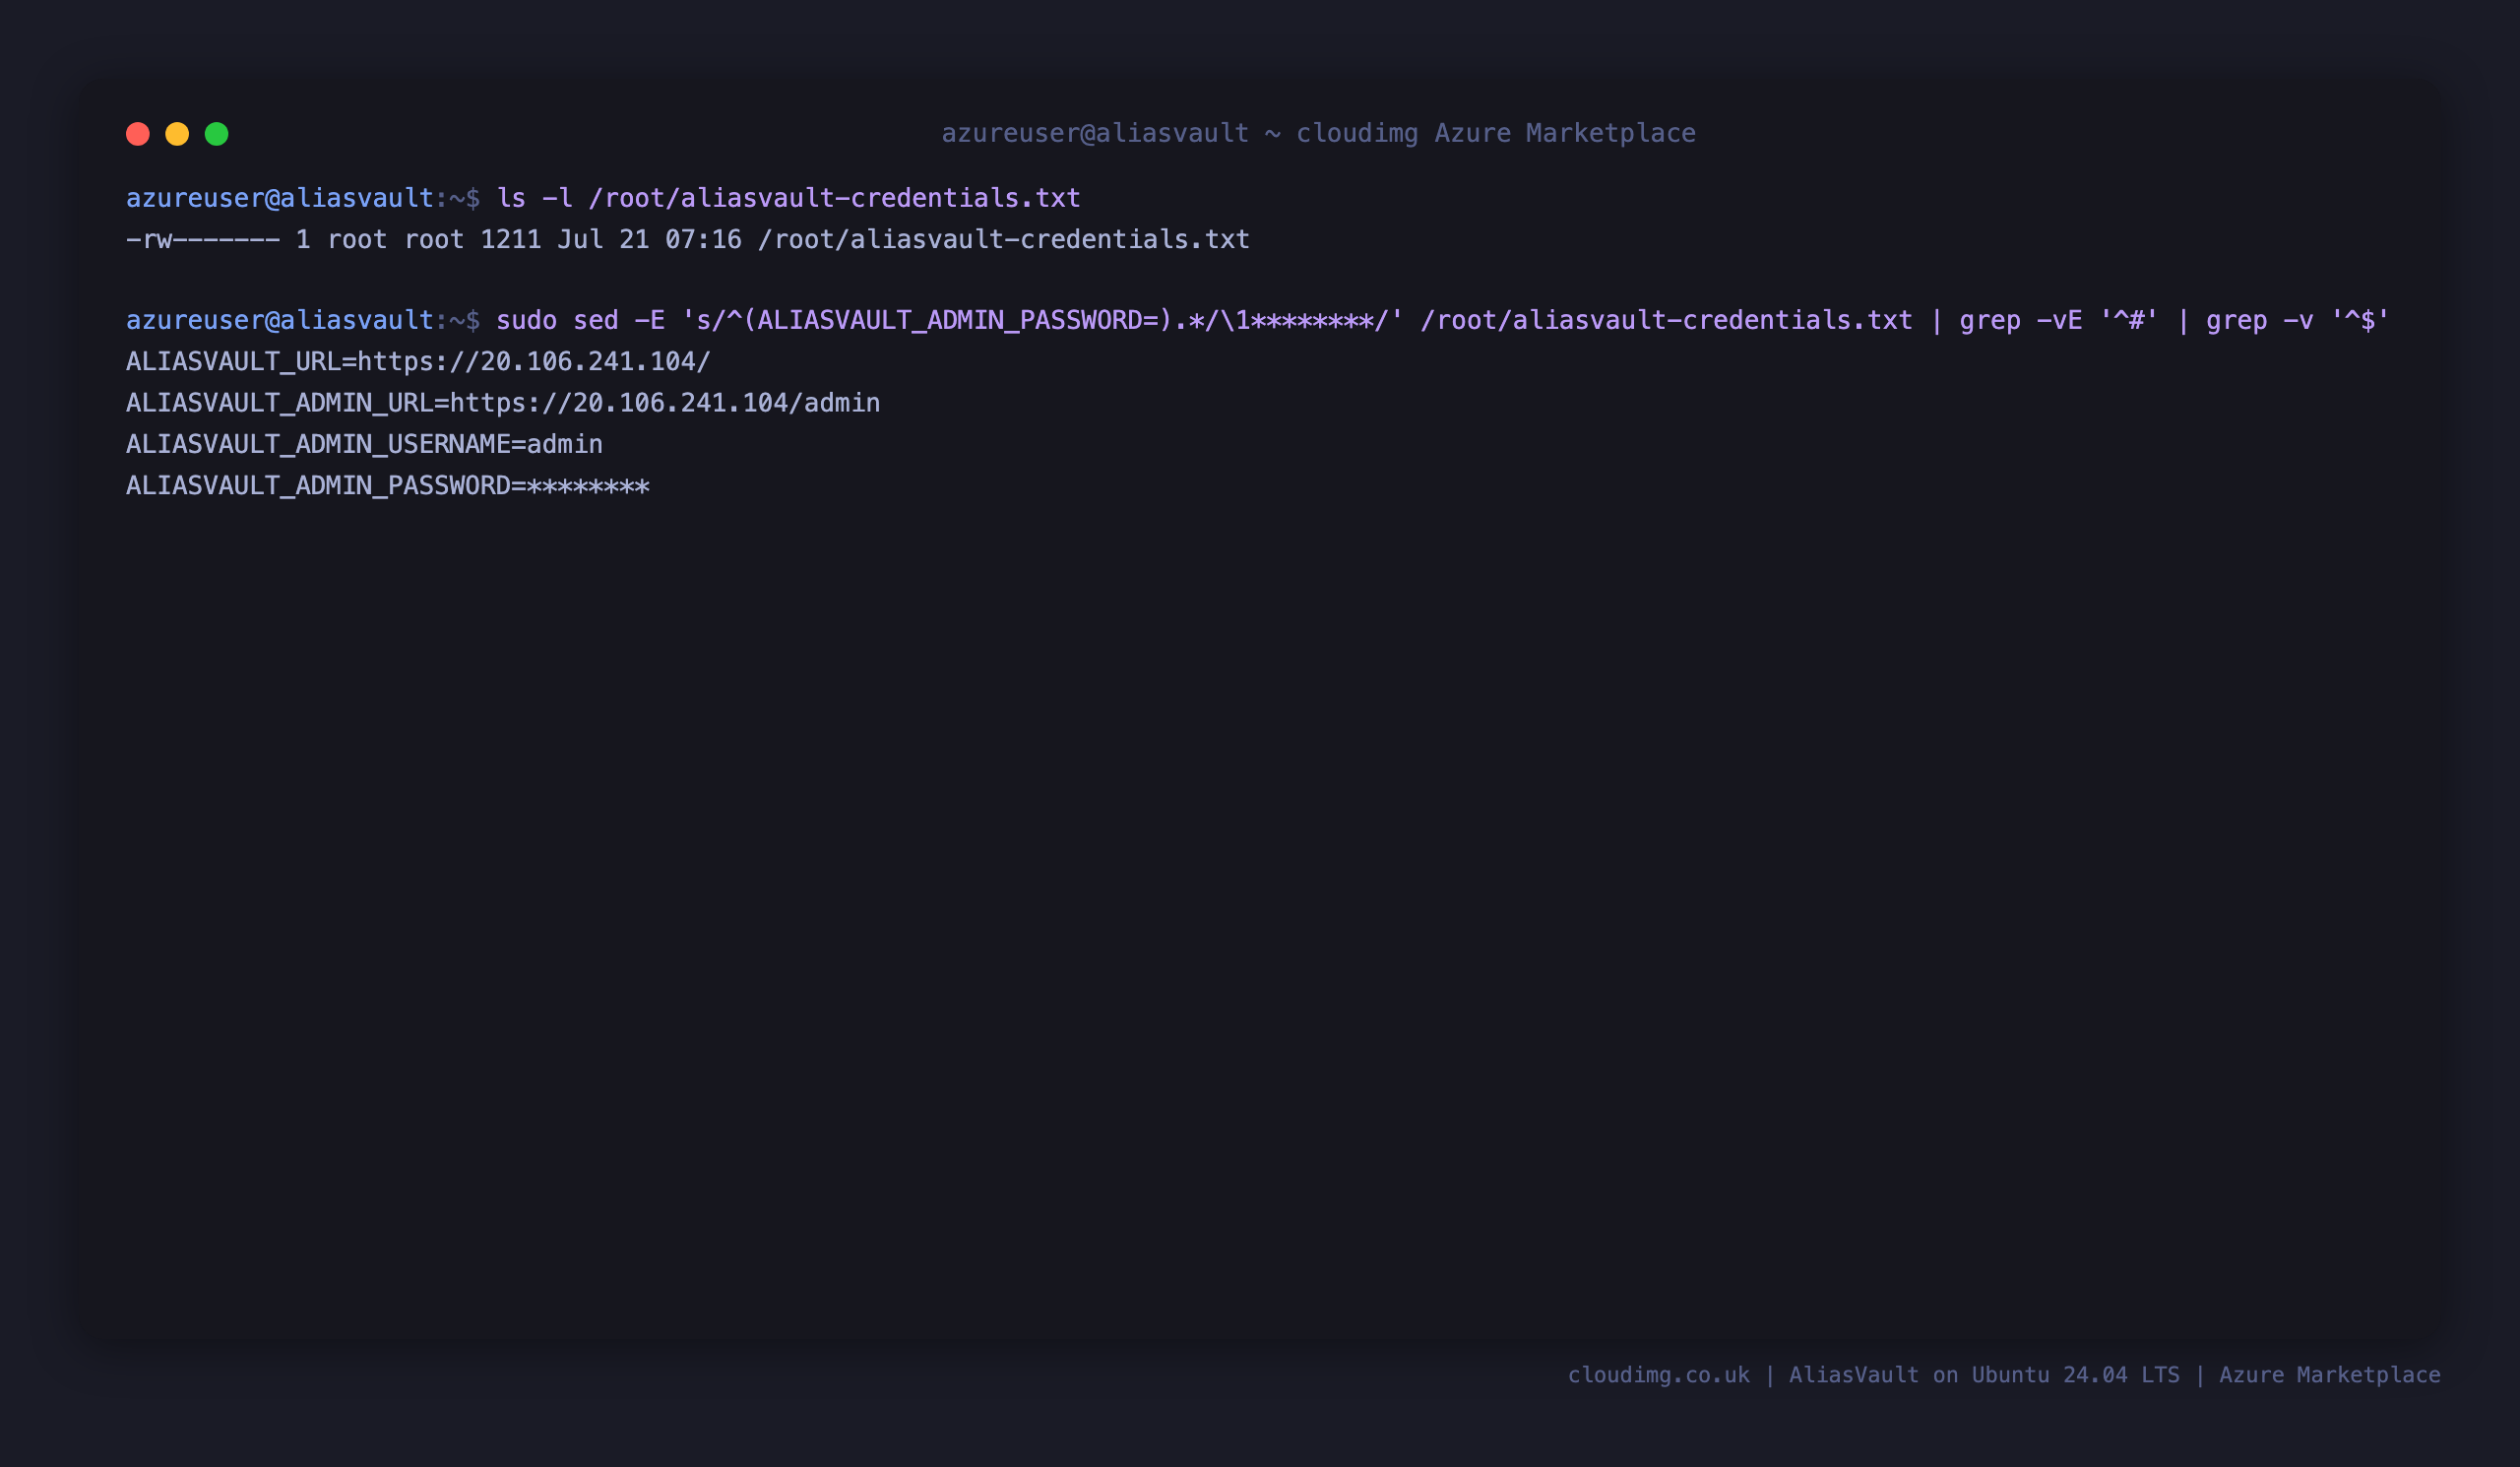
Task: Click the yellow minimize window dot
Action: click(x=177, y=134)
